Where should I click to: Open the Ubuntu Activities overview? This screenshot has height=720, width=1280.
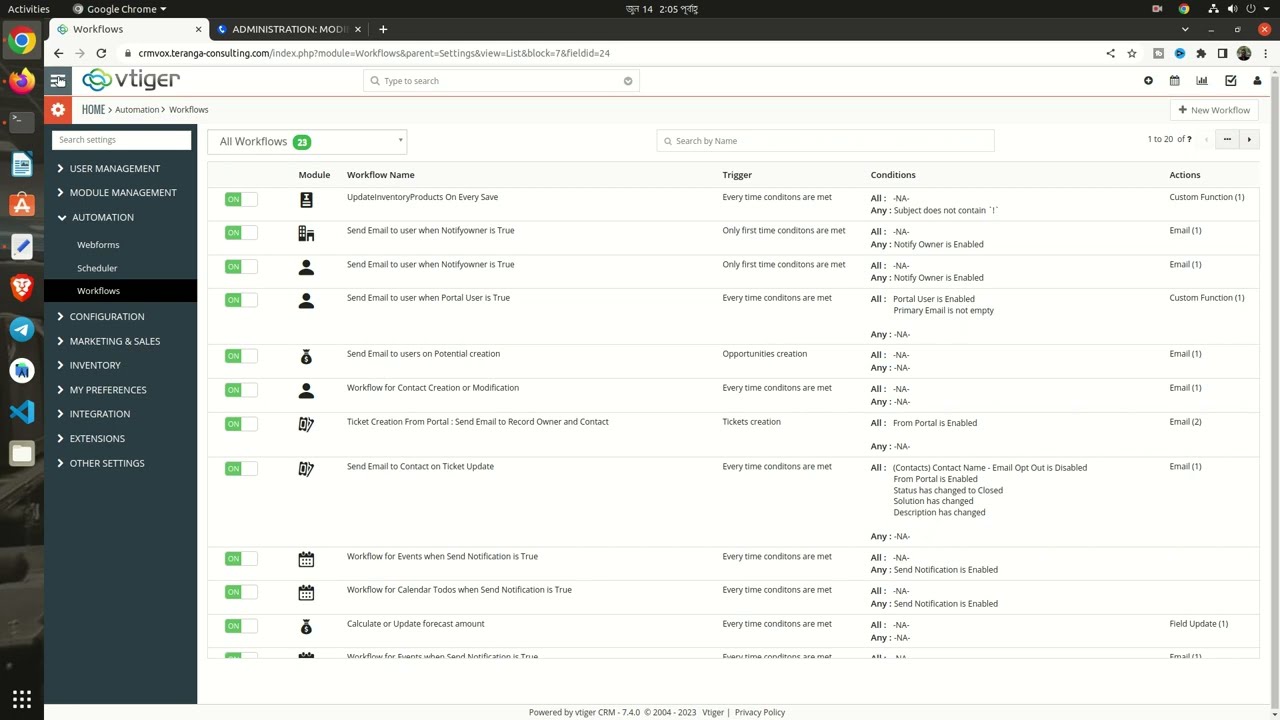pos(28,9)
